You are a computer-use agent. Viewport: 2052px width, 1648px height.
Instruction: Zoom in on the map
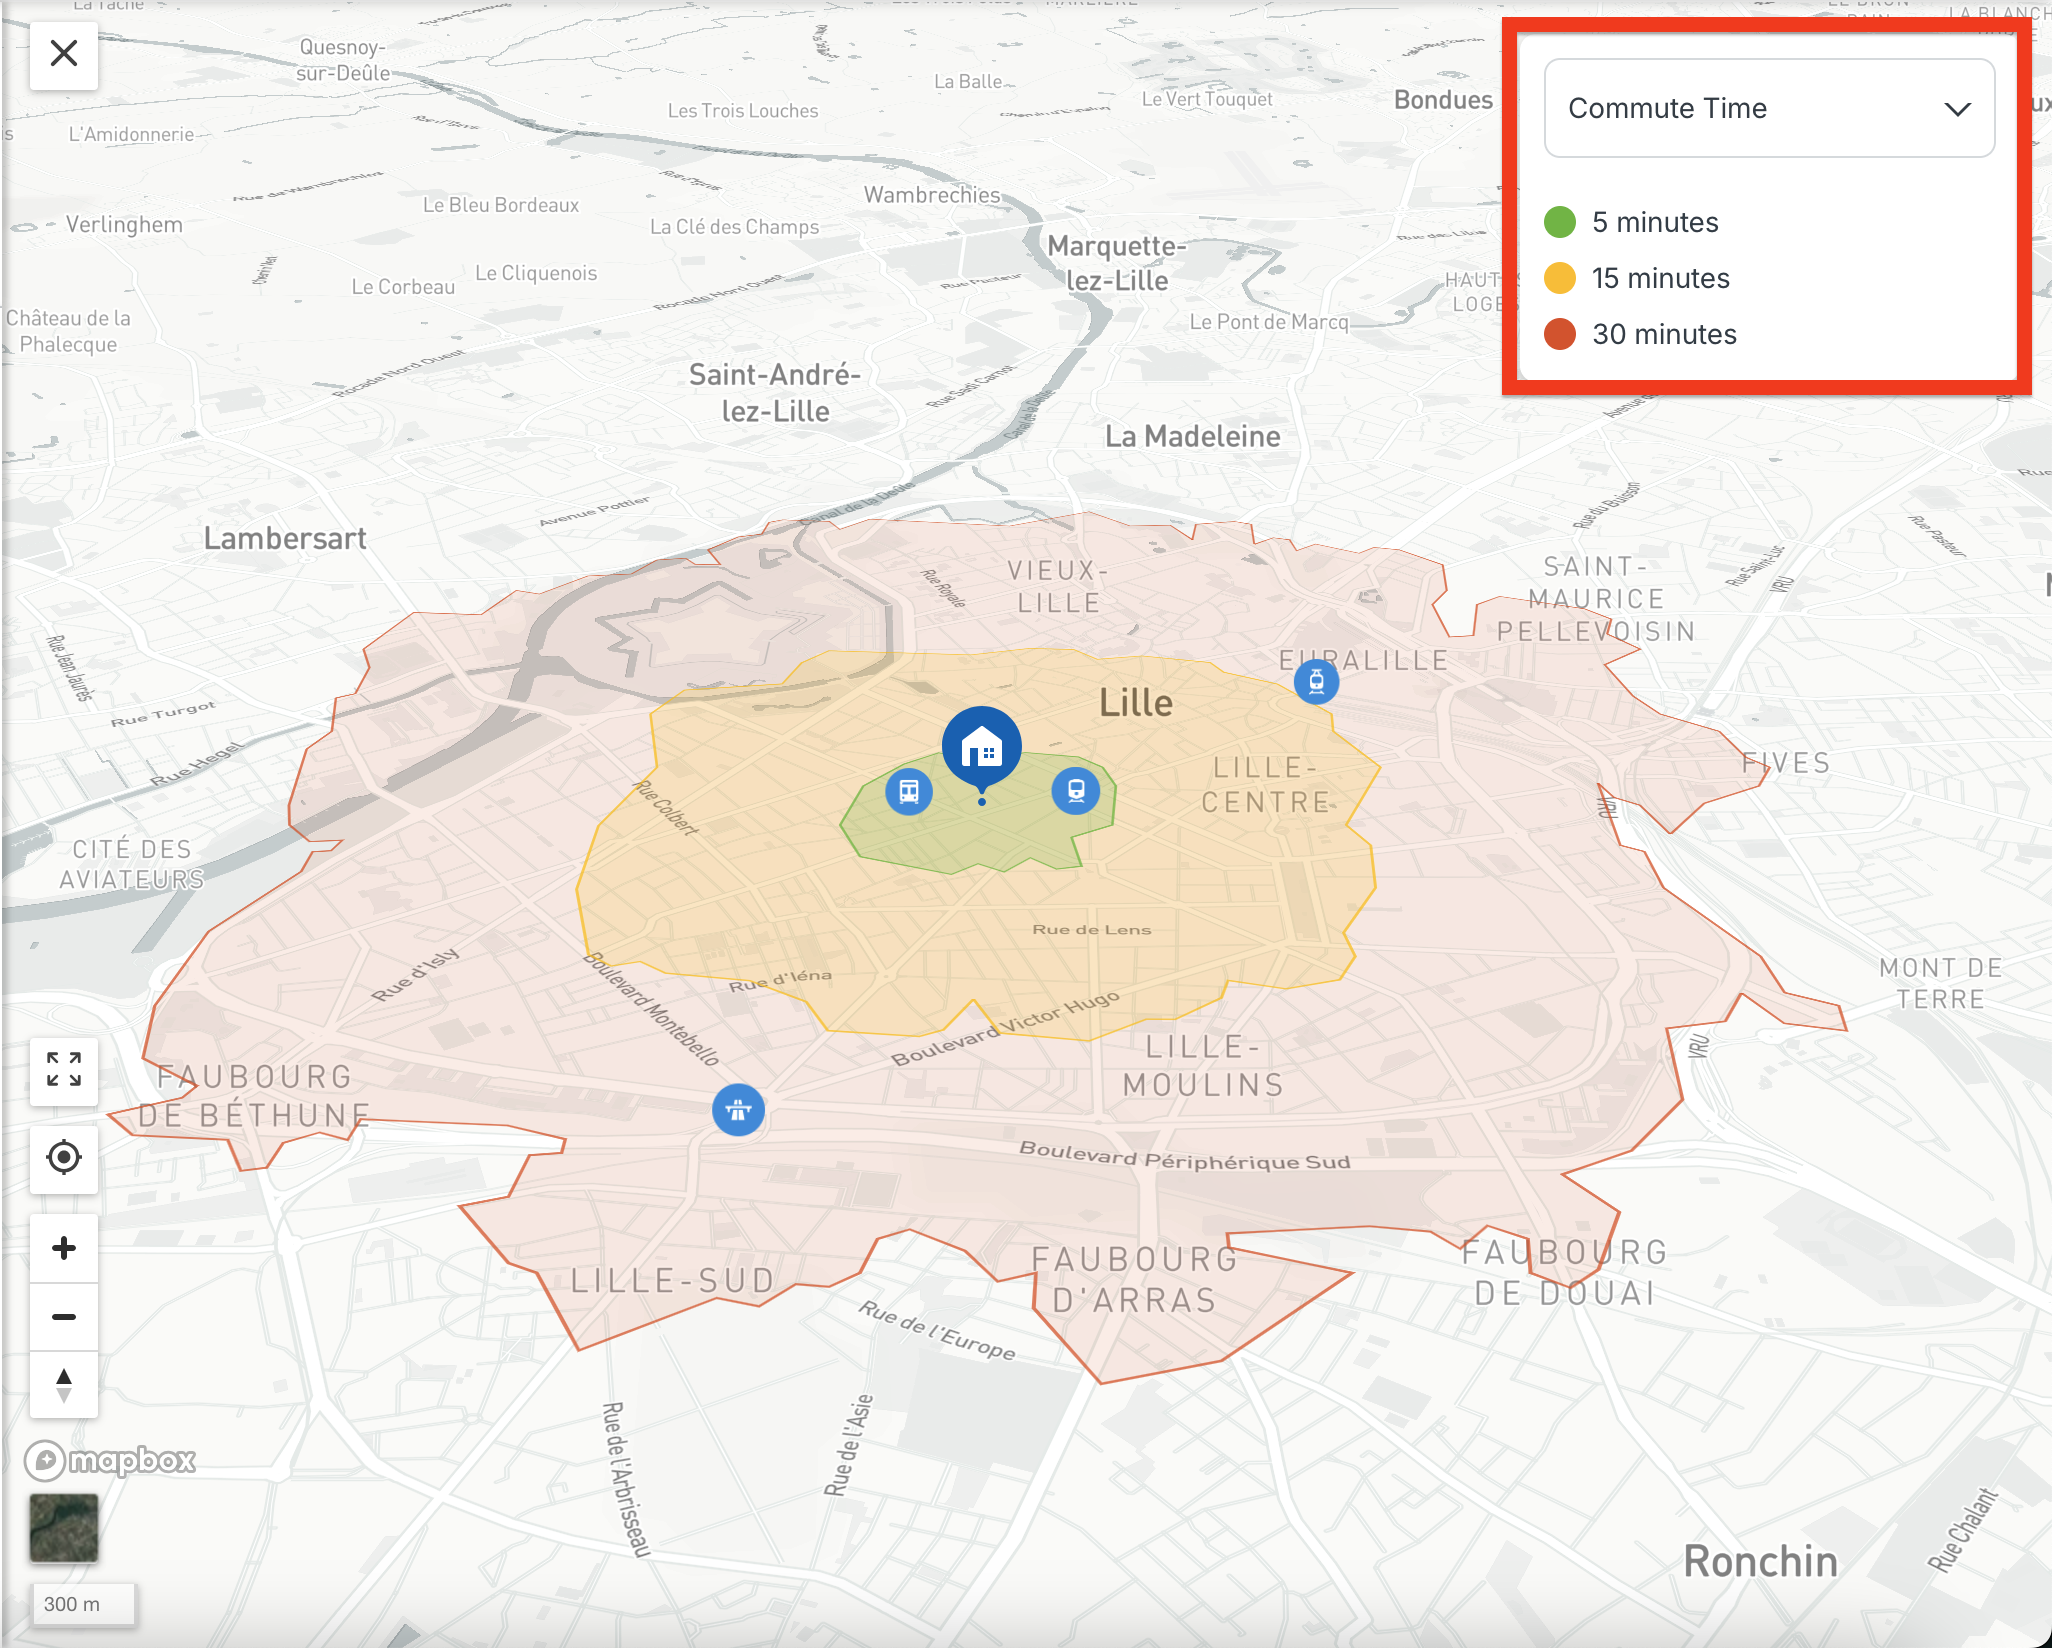click(64, 1248)
